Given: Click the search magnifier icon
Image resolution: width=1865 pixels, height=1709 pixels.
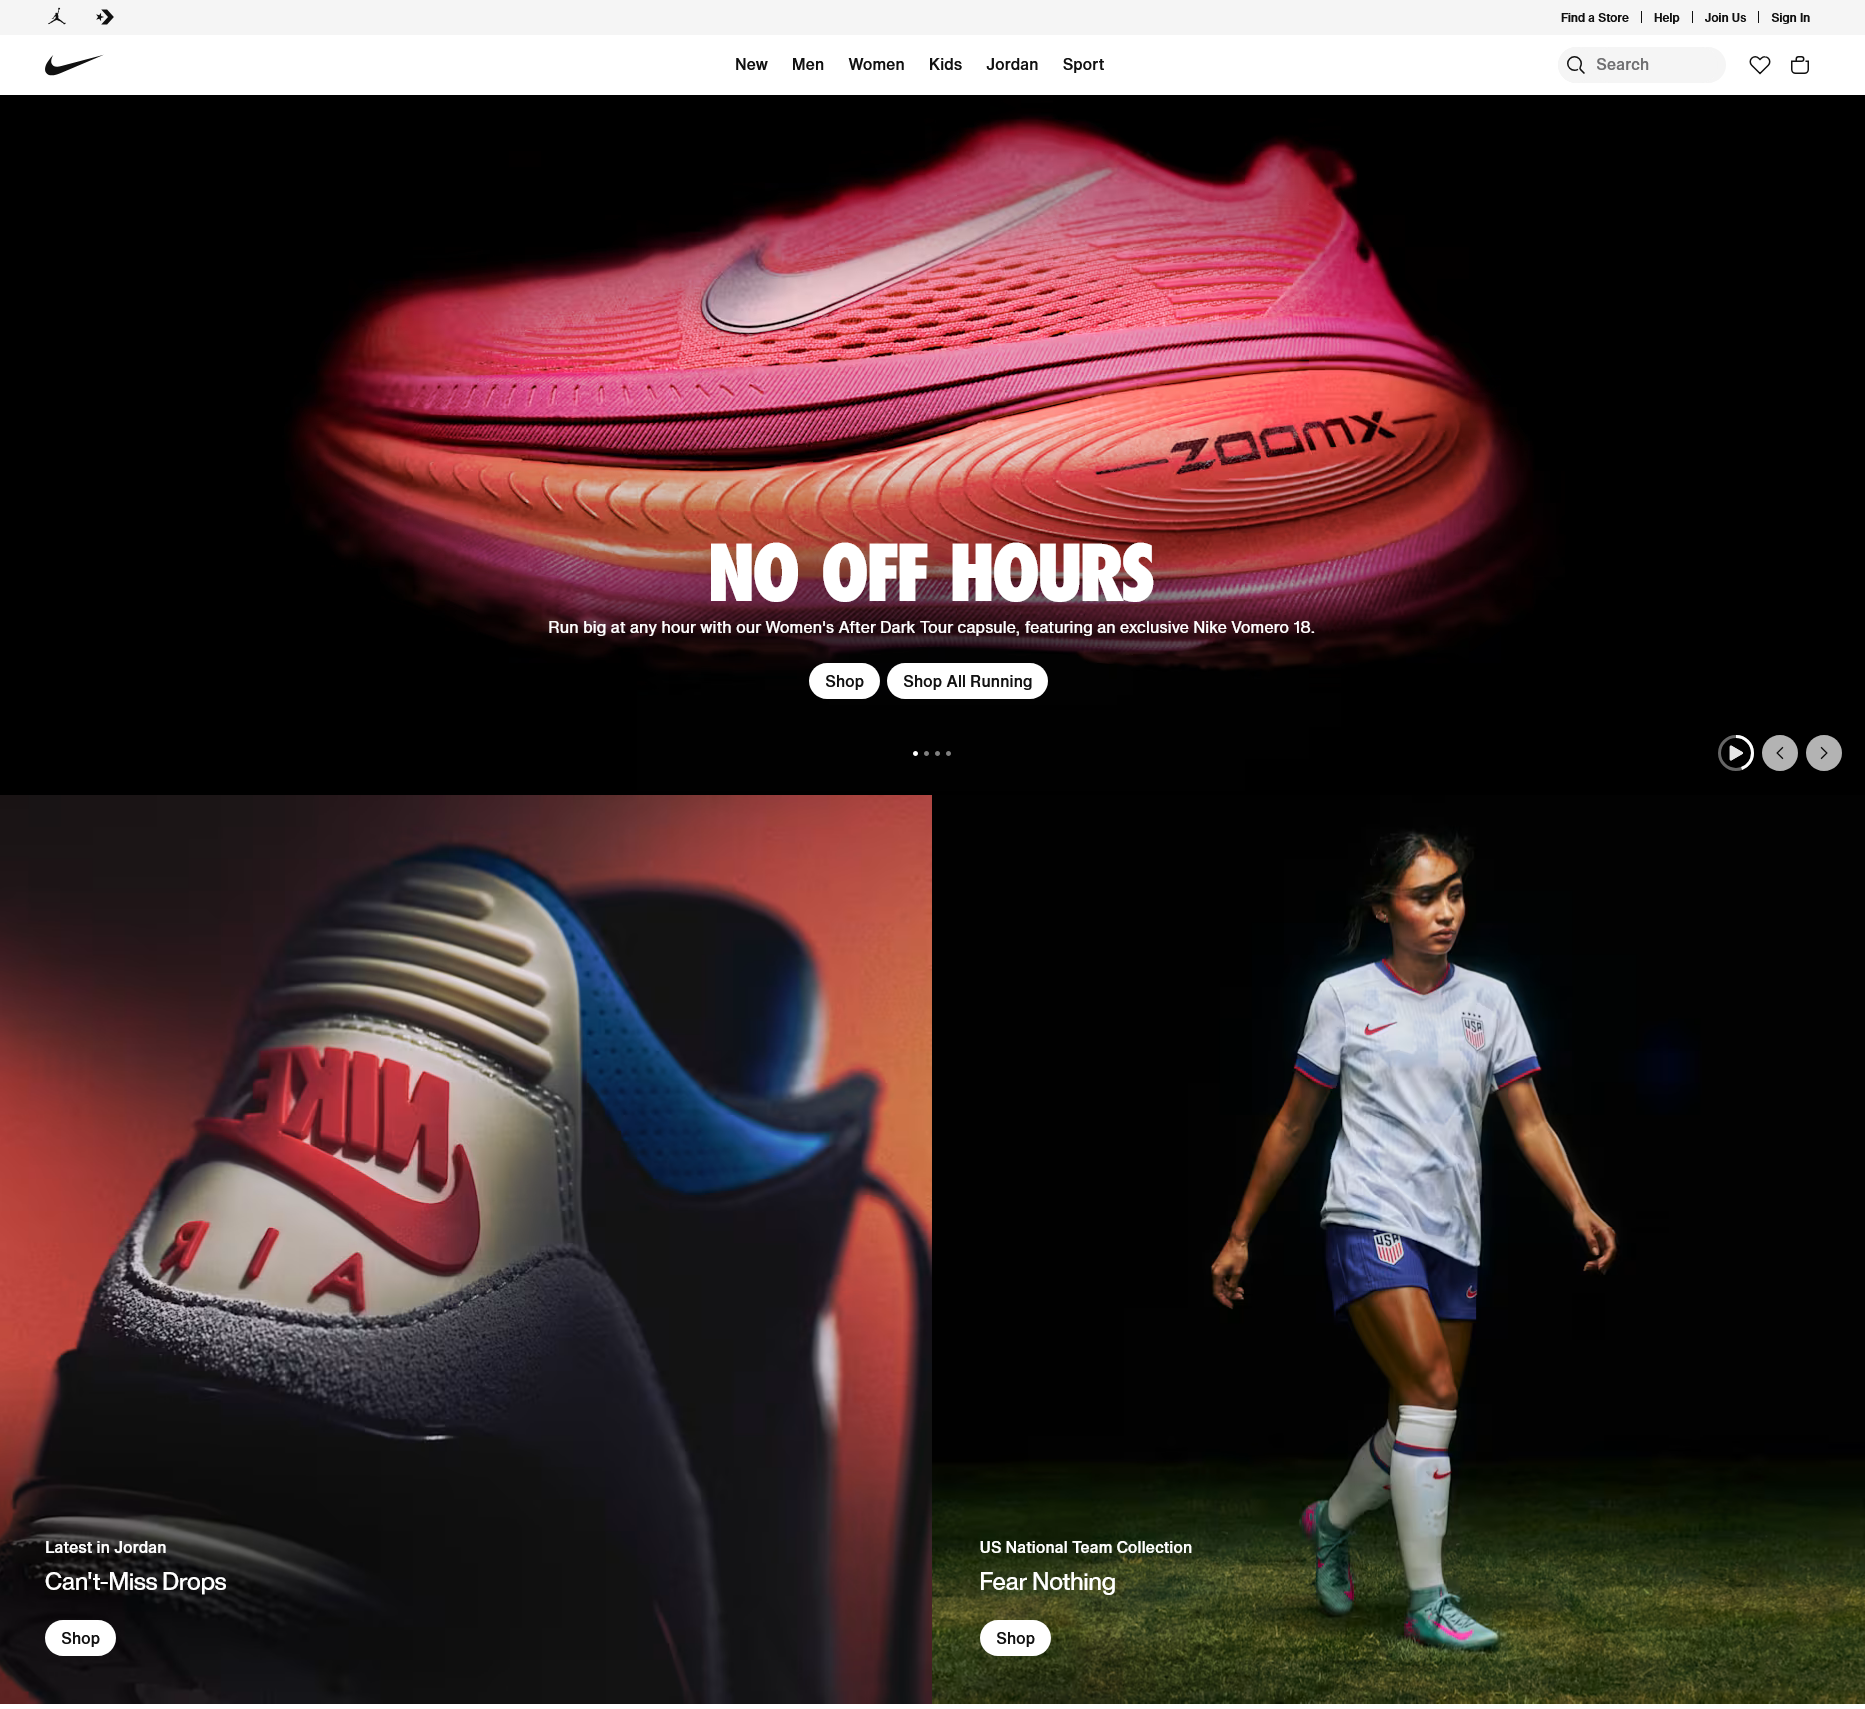Looking at the screenshot, I should [x=1576, y=65].
